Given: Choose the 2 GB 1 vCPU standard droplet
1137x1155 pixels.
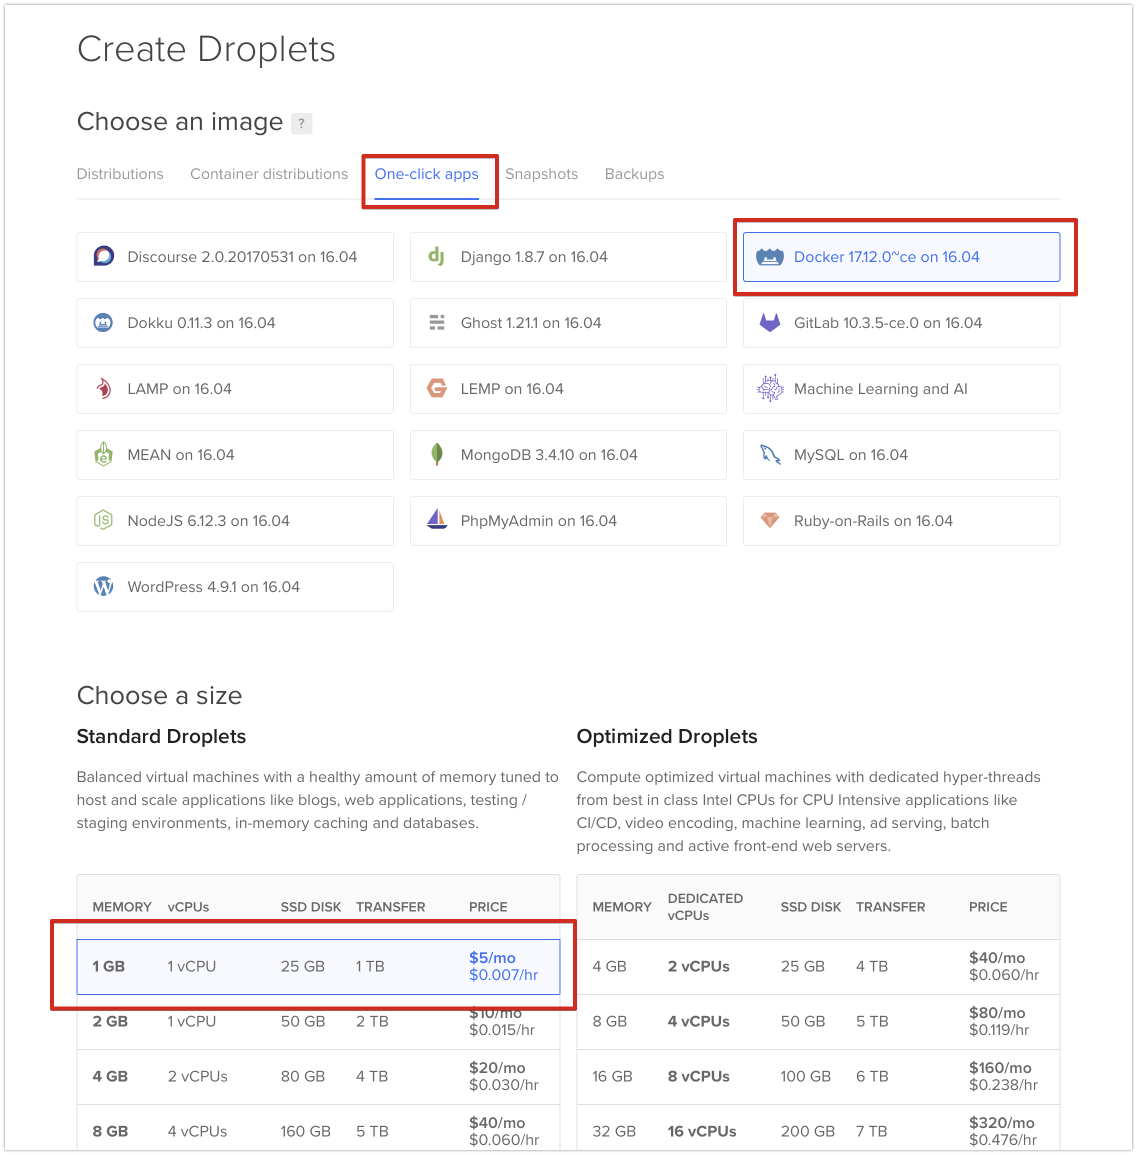Looking at the screenshot, I should pyautogui.click(x=318, y=1022).
